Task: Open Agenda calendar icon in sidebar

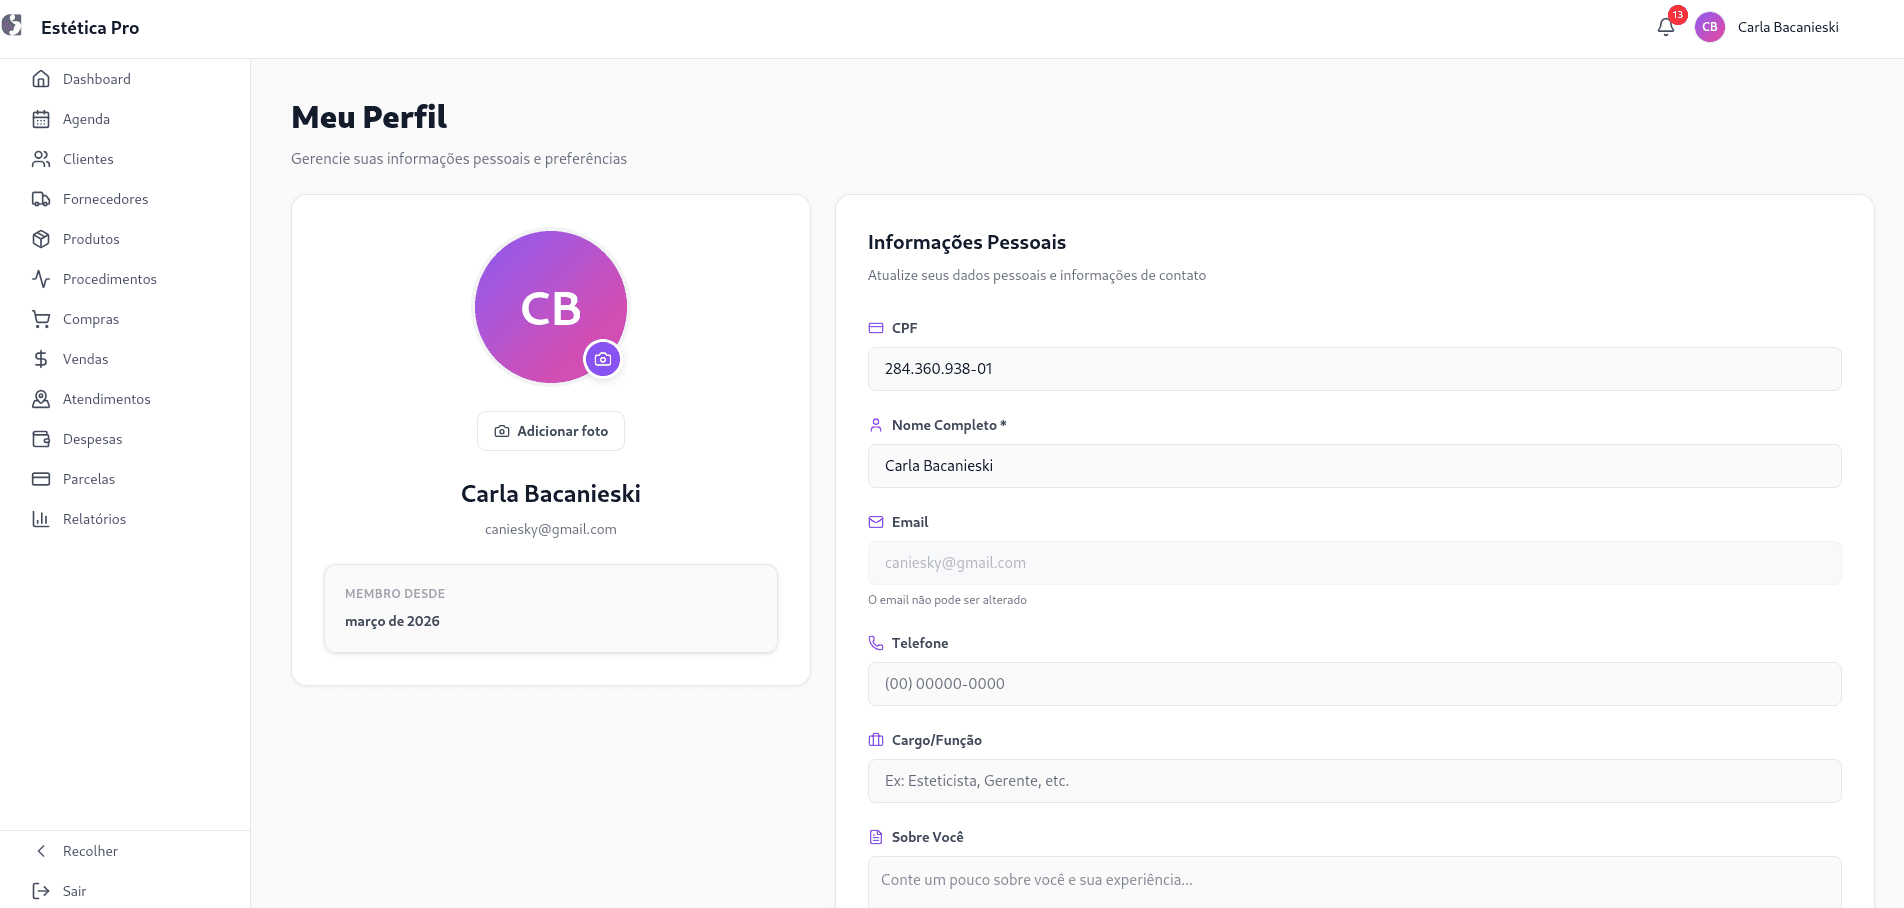Action: (41, 119)
